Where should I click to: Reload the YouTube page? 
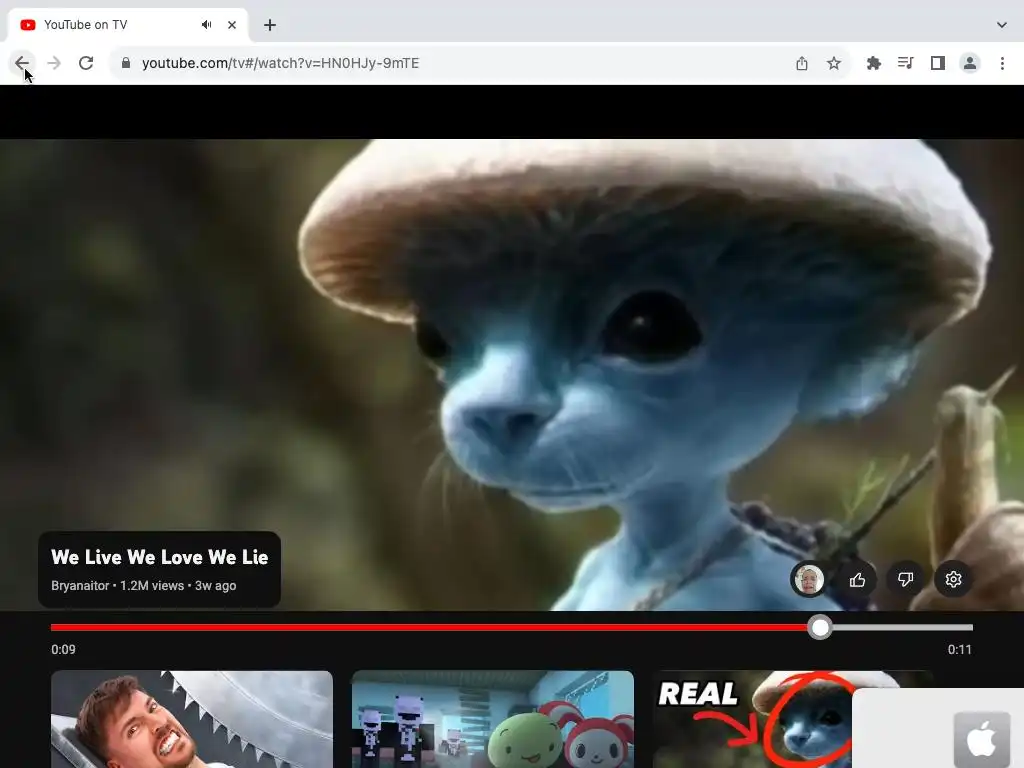[86, 63]
